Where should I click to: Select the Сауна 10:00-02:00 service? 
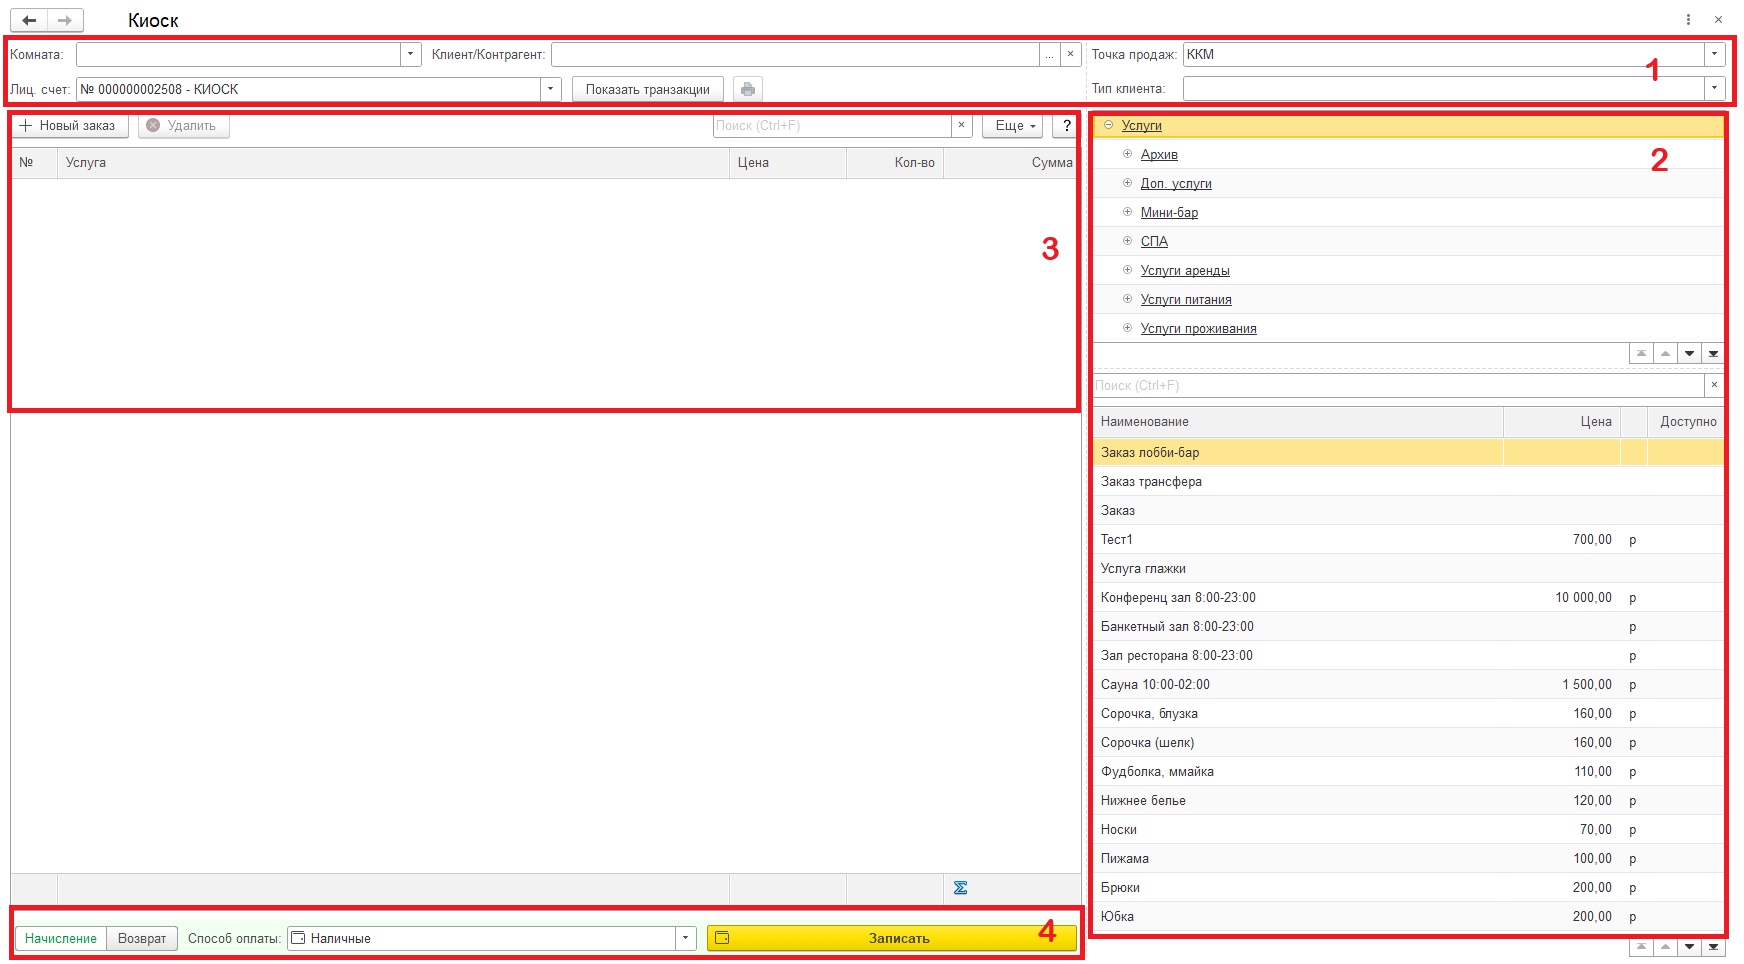tap(1409, 684)
